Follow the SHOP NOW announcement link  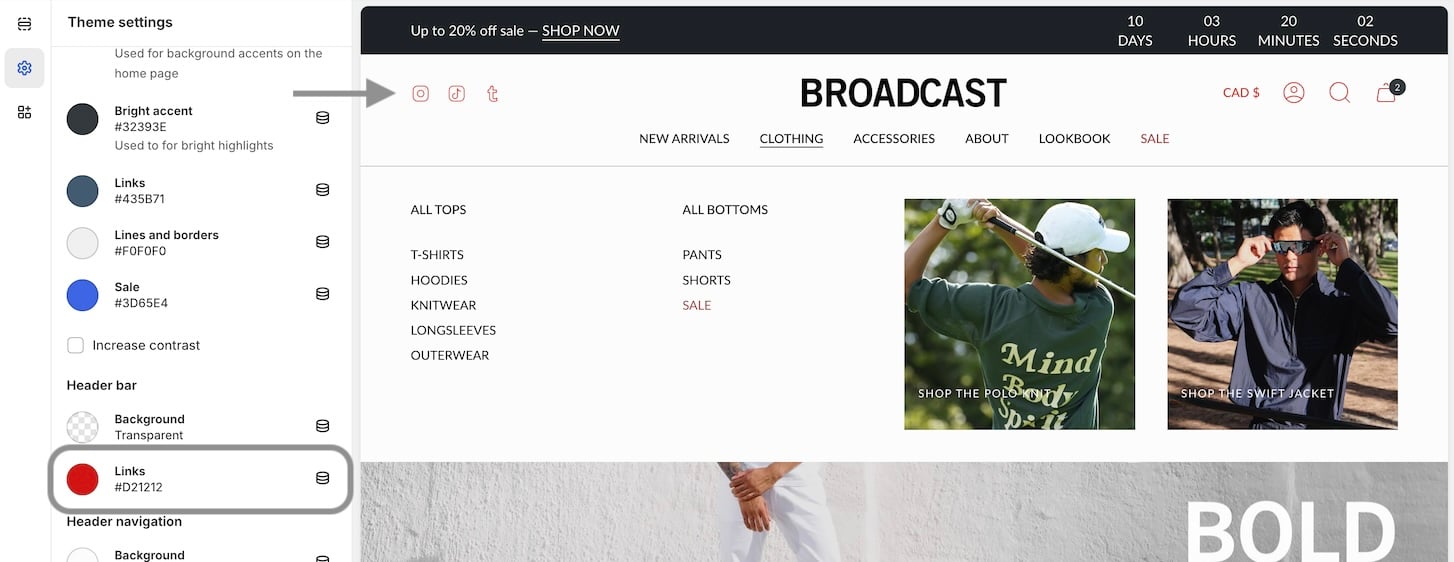(581, 31)
